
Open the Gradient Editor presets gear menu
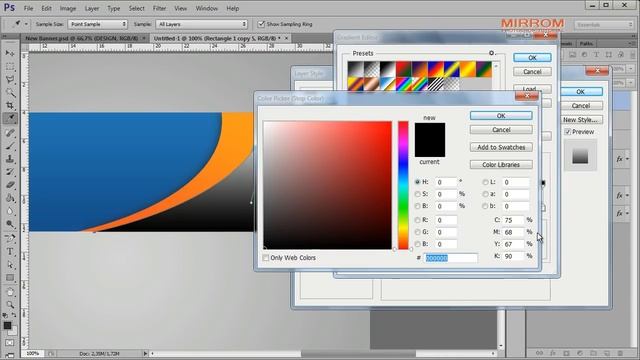(x=491, y=53)
